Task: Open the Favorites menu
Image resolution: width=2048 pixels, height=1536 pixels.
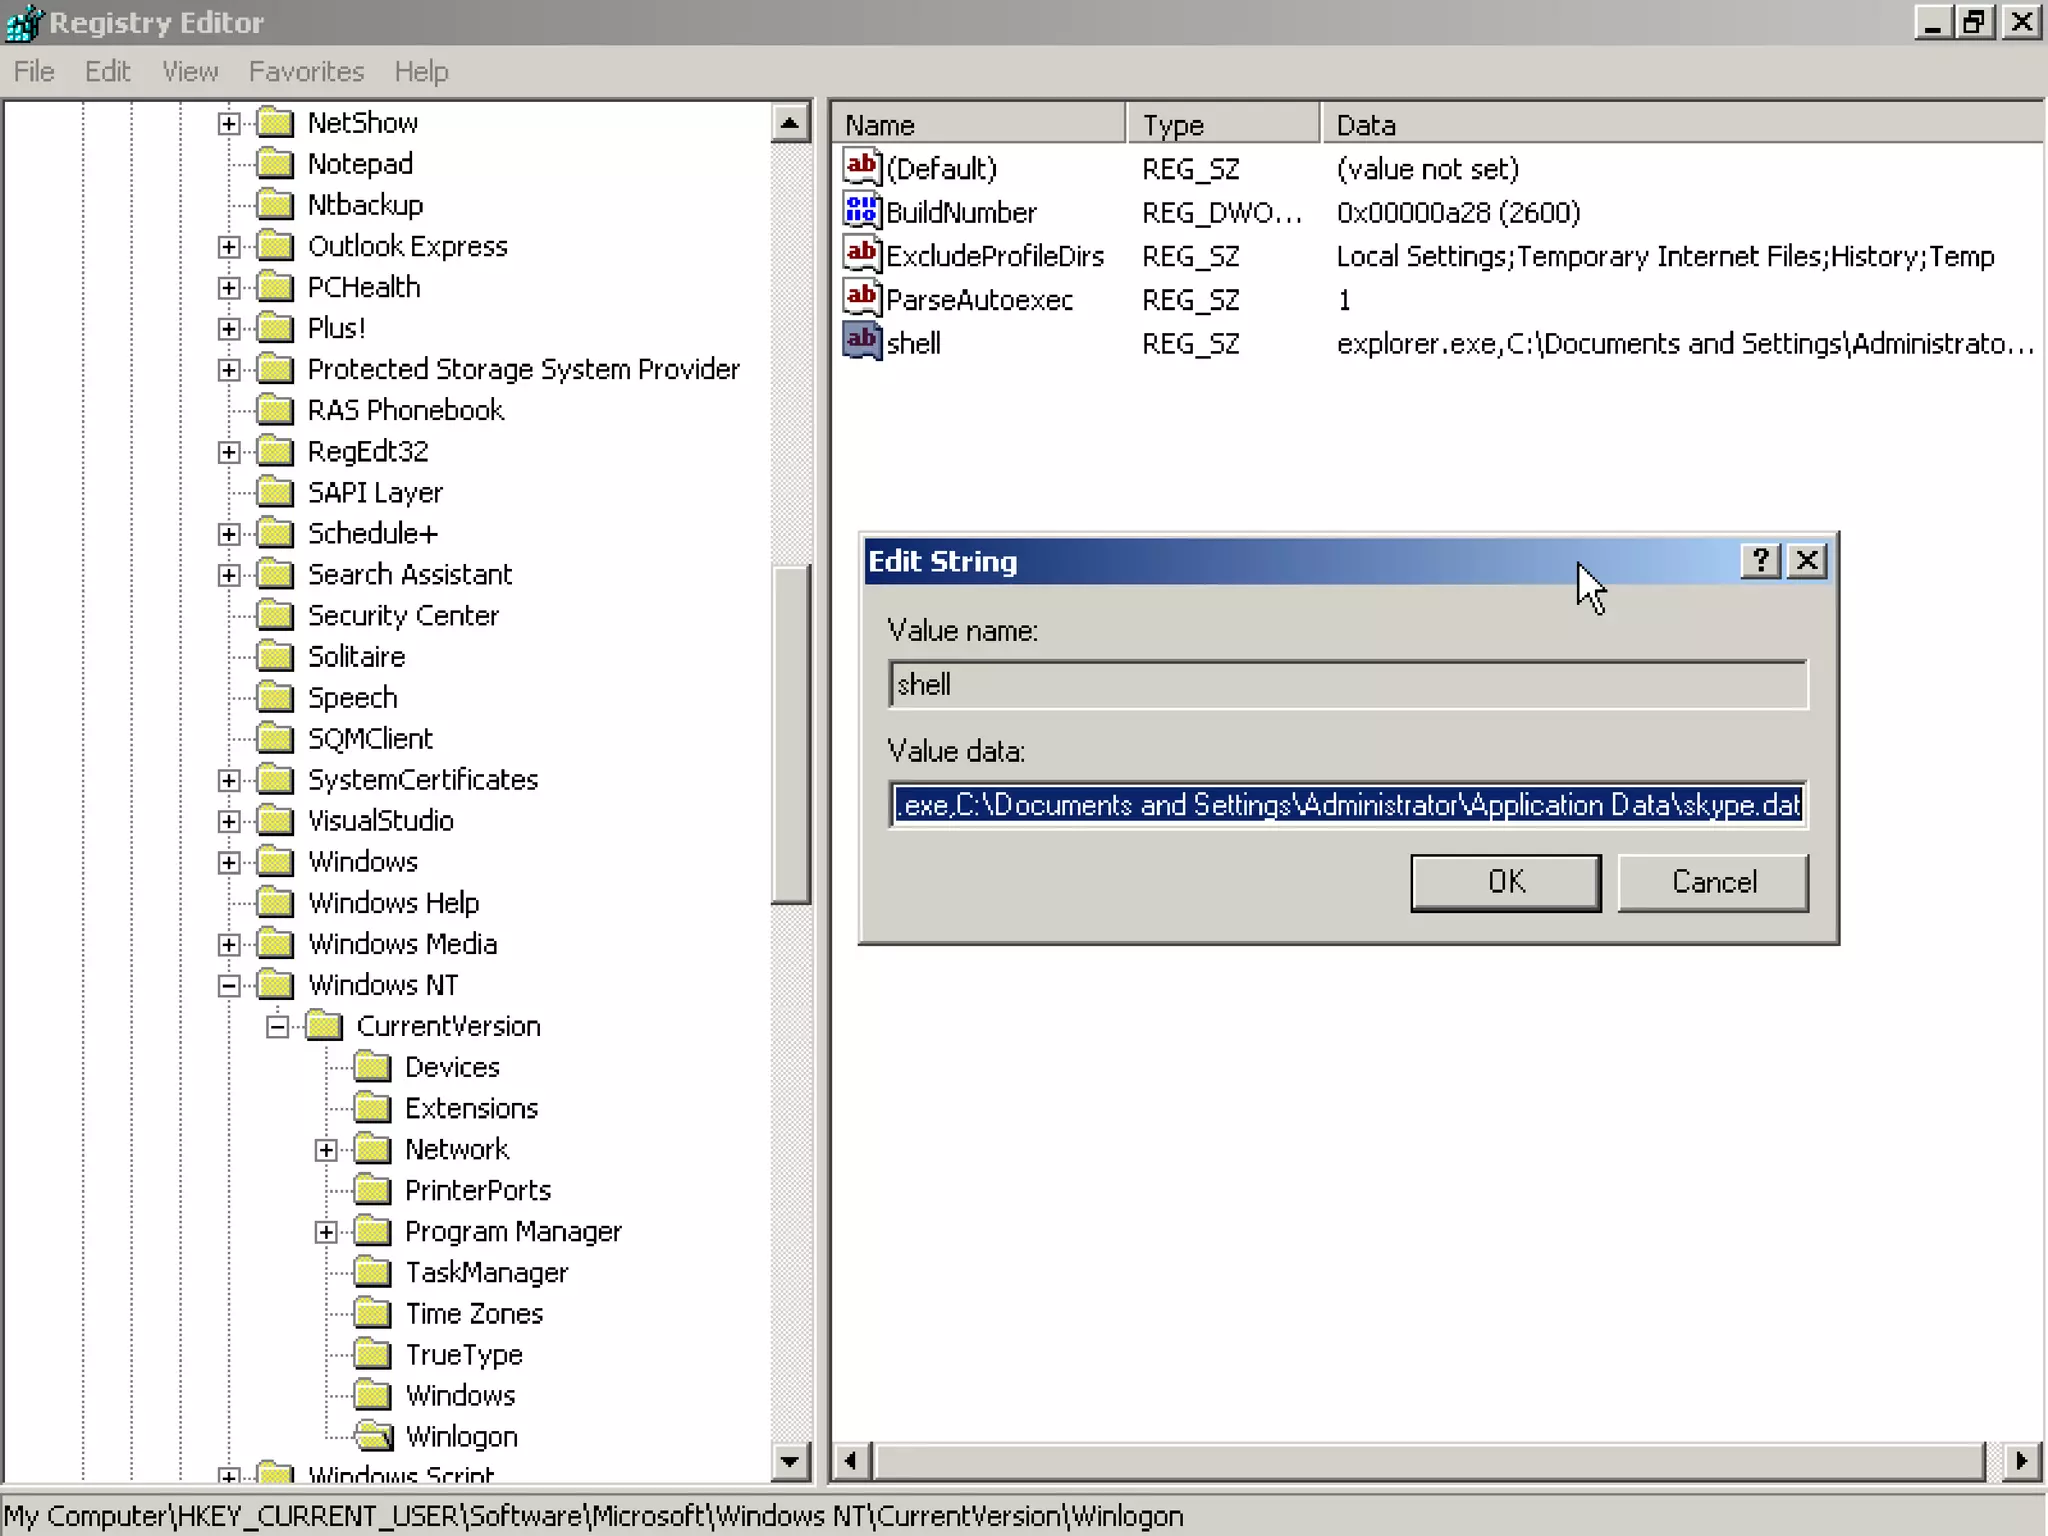Action: [x=306, y=72]
